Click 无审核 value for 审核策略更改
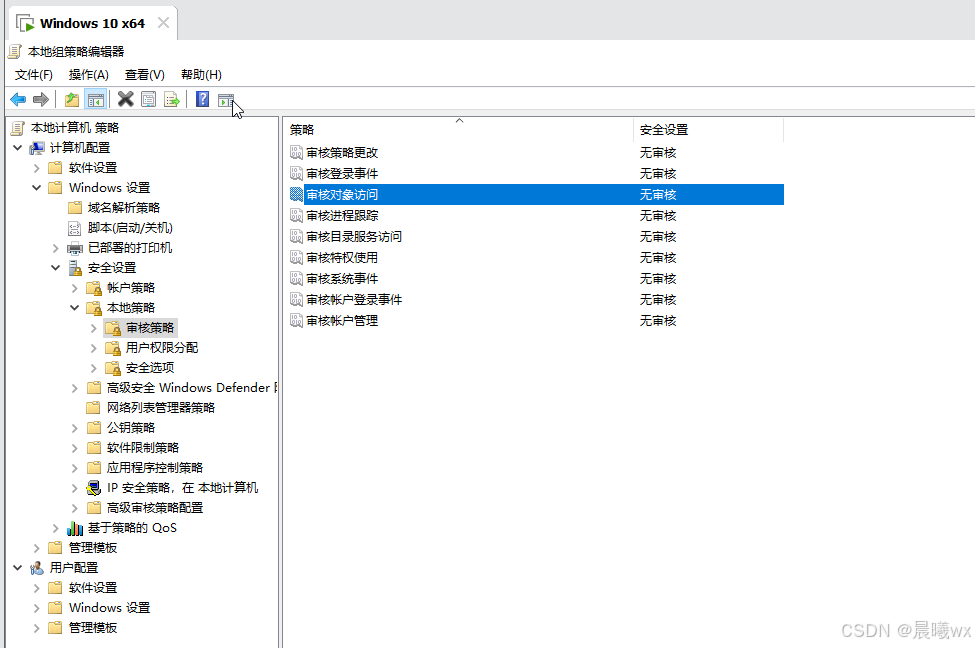This screenshot has height=648, width=975. click(658, 152)
